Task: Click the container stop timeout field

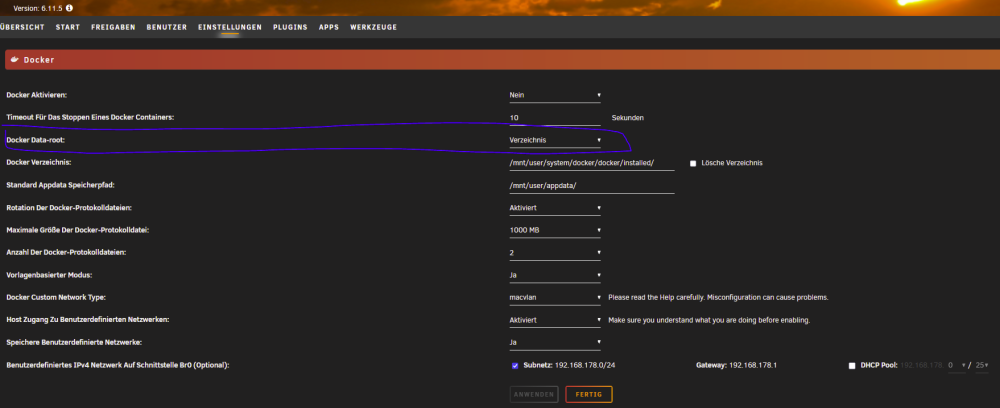Action: (x=555, y=118)
